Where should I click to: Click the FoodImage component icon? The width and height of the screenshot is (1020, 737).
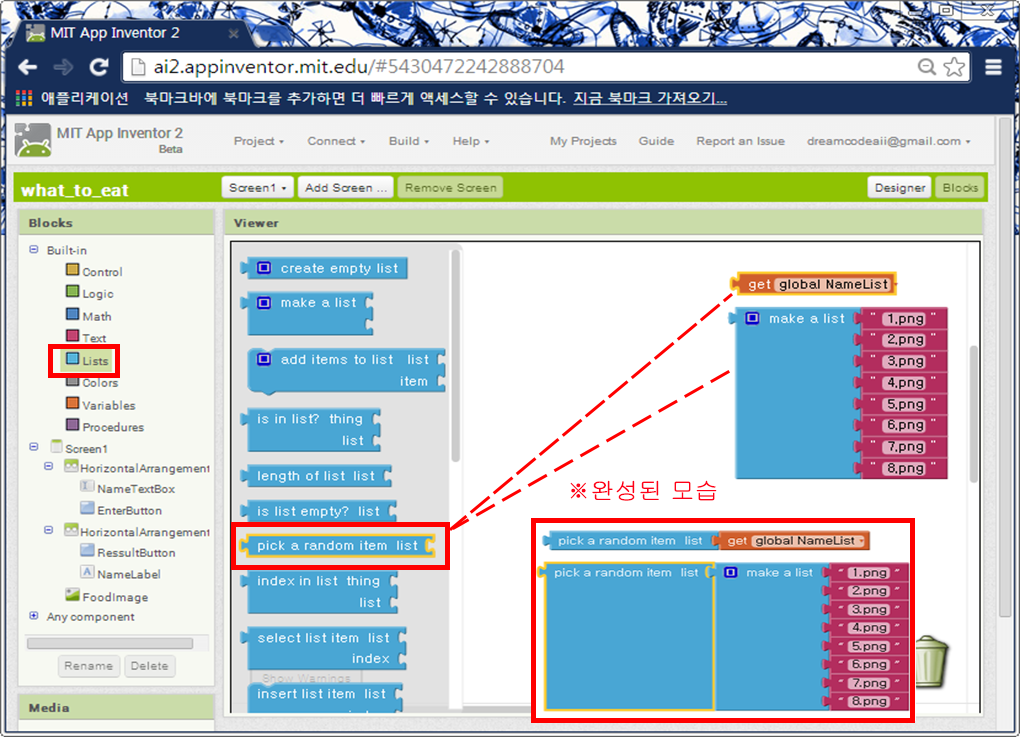72,595
